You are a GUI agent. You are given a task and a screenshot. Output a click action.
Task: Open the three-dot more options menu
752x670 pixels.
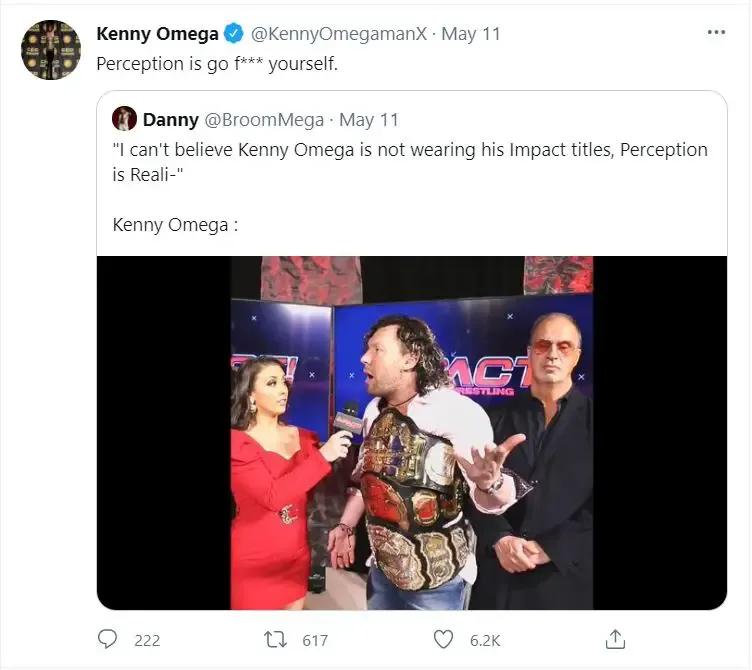click(716, 32)
